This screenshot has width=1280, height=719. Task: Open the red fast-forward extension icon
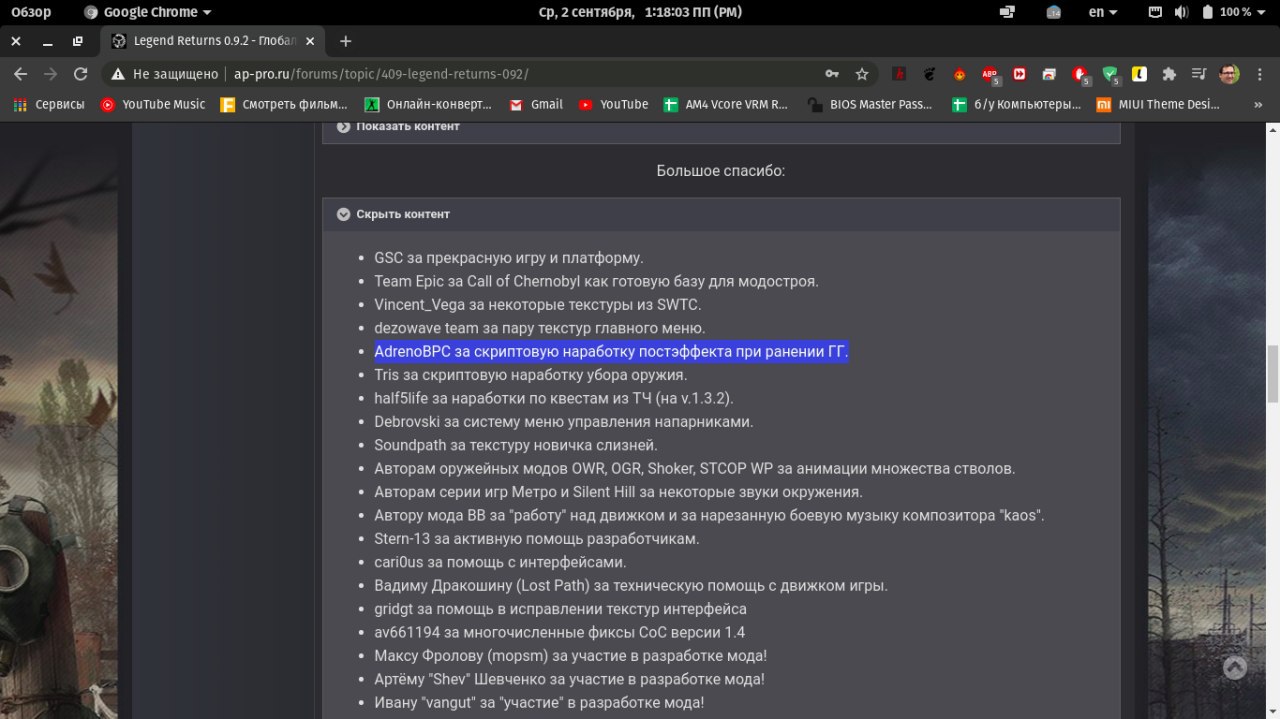1019,74
